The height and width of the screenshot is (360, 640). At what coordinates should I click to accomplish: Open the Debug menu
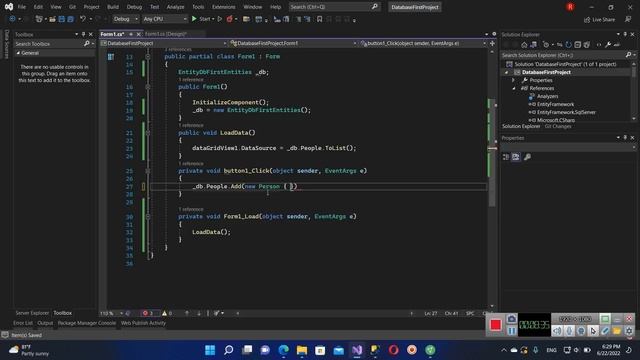pos(134,7)
